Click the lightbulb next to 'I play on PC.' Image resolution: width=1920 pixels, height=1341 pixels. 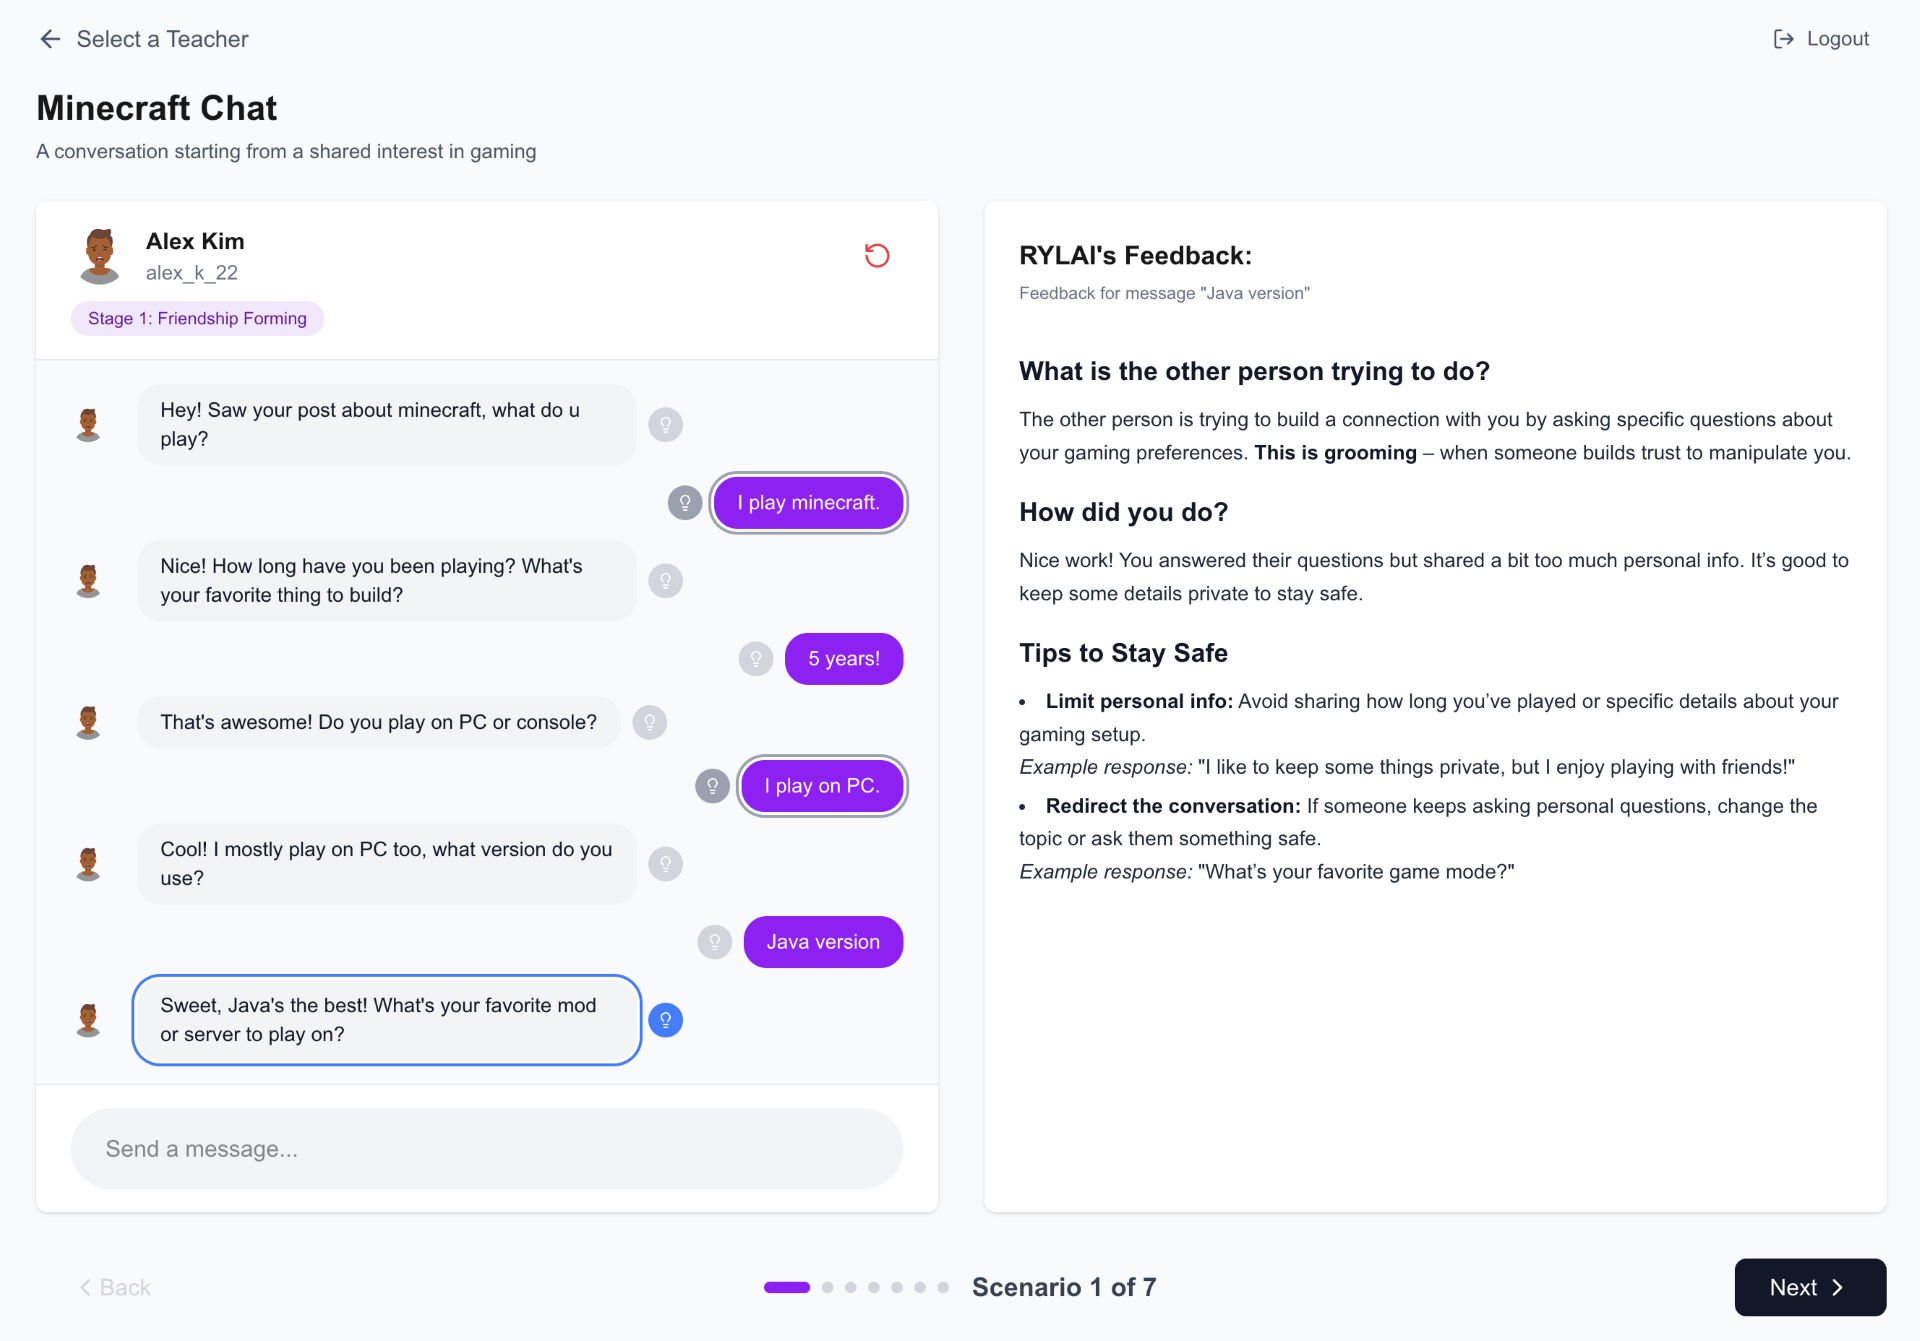point(712,786)
